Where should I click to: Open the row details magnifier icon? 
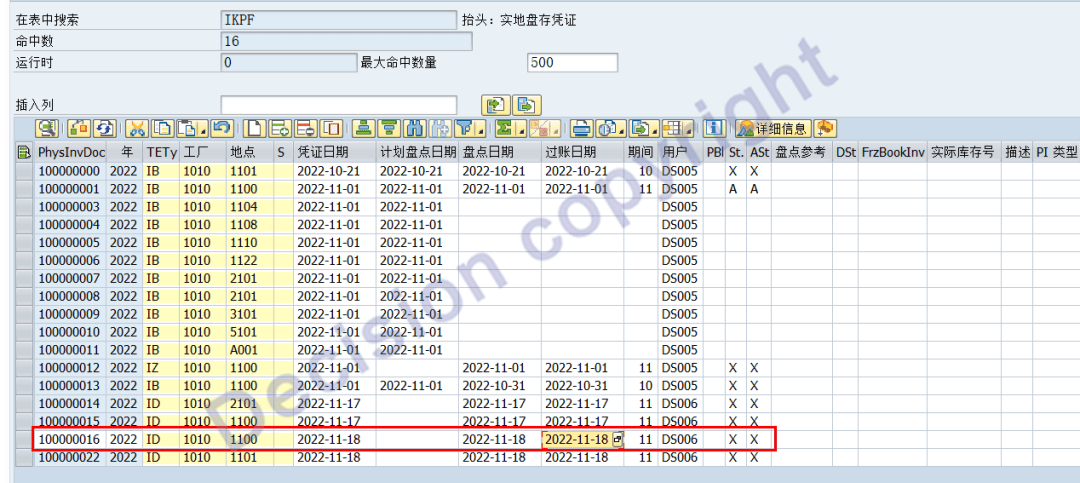[47, 128]
